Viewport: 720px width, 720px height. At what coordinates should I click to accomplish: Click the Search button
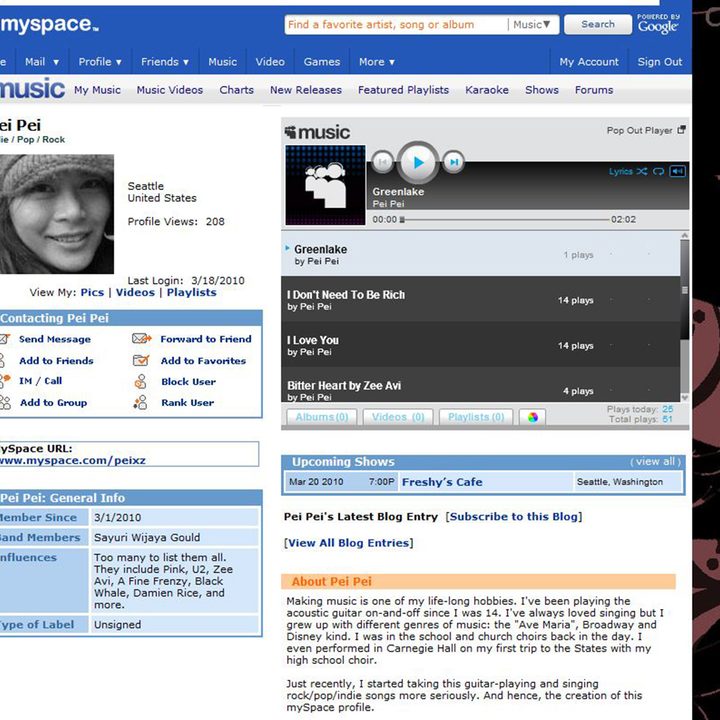598,24
